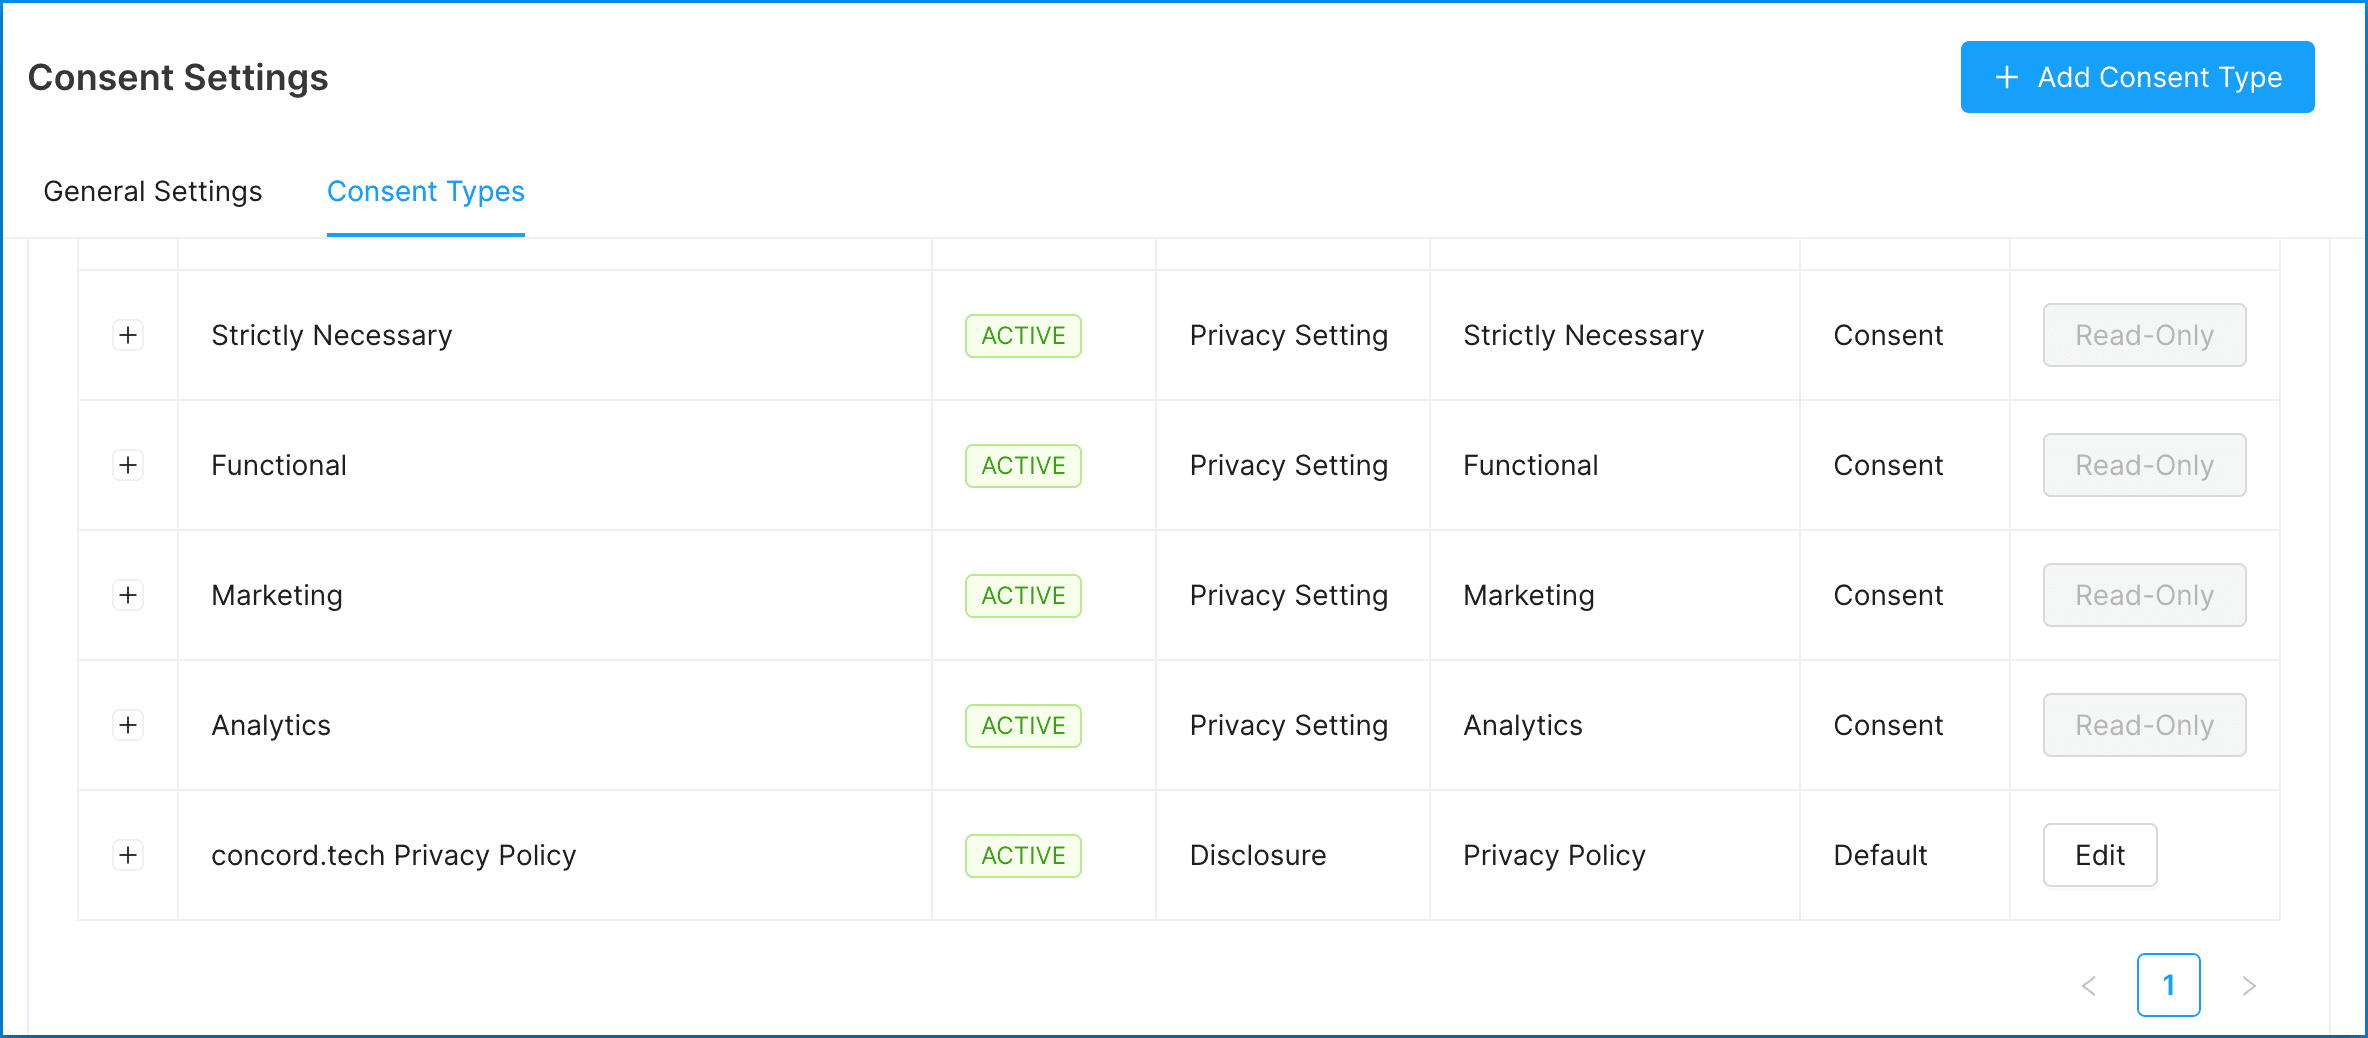Screen dimensions: 2368x1038
Task: Go to the previous page arrow
Action: pyautogui.click(x=2089, y=986)
